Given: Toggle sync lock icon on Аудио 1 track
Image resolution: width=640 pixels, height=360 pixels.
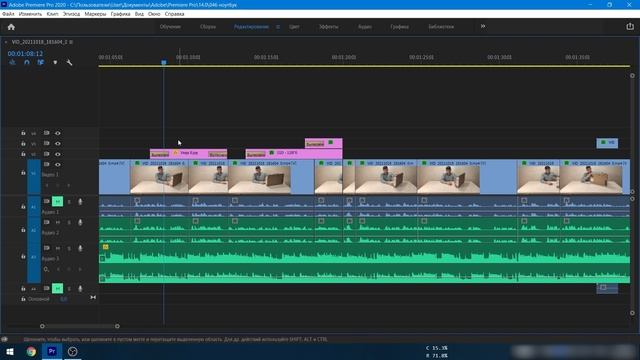Looking at the screenshot, I should (46, 201).
